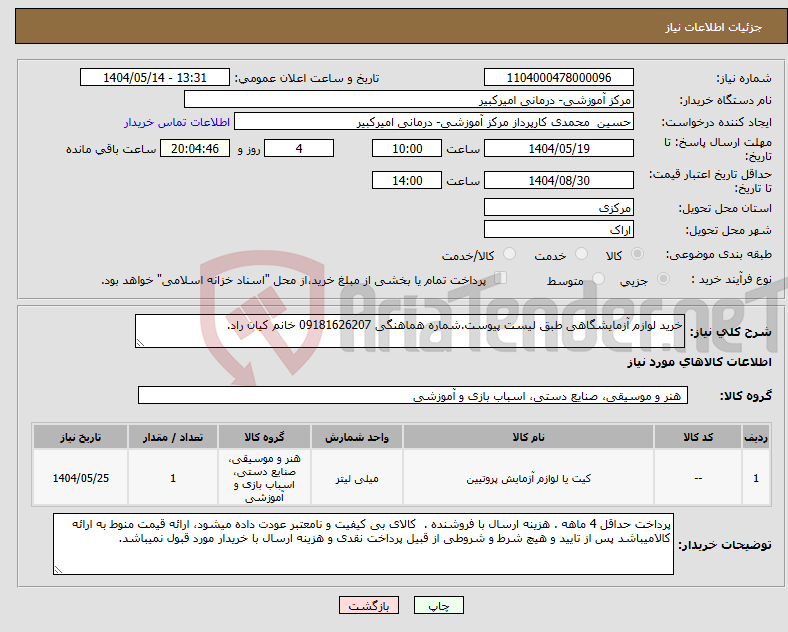Toggle the اسناد خزانه اسلامی payment checkbox
This screenshot has width=788, height=632.
[501, 277]
